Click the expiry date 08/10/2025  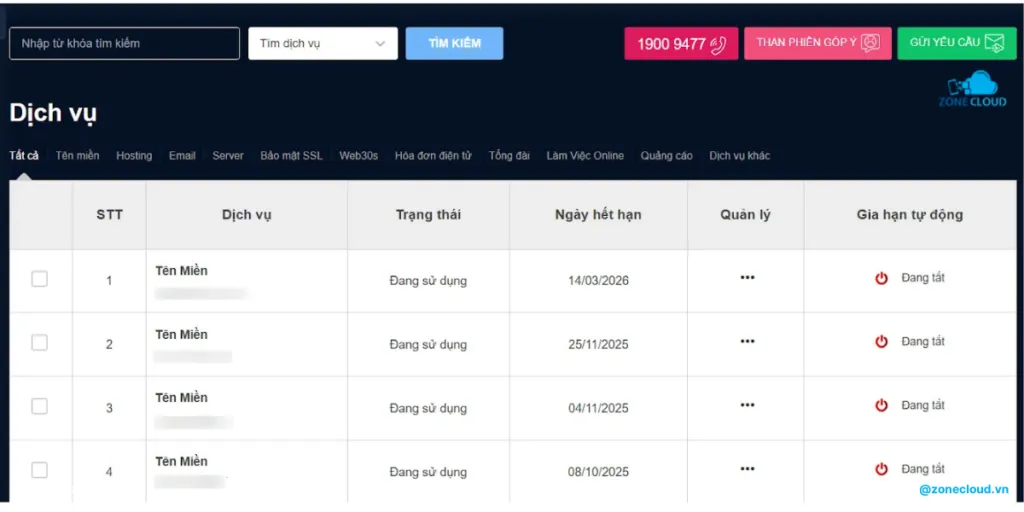pos(598,472)
